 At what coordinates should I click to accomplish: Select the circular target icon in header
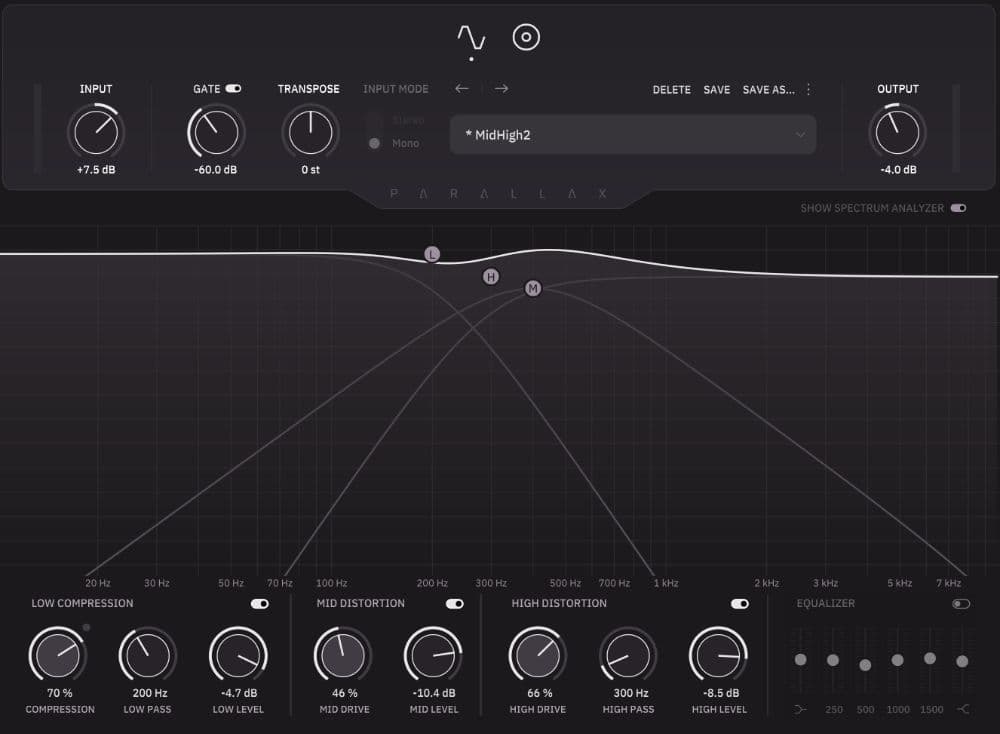[527, 37]
